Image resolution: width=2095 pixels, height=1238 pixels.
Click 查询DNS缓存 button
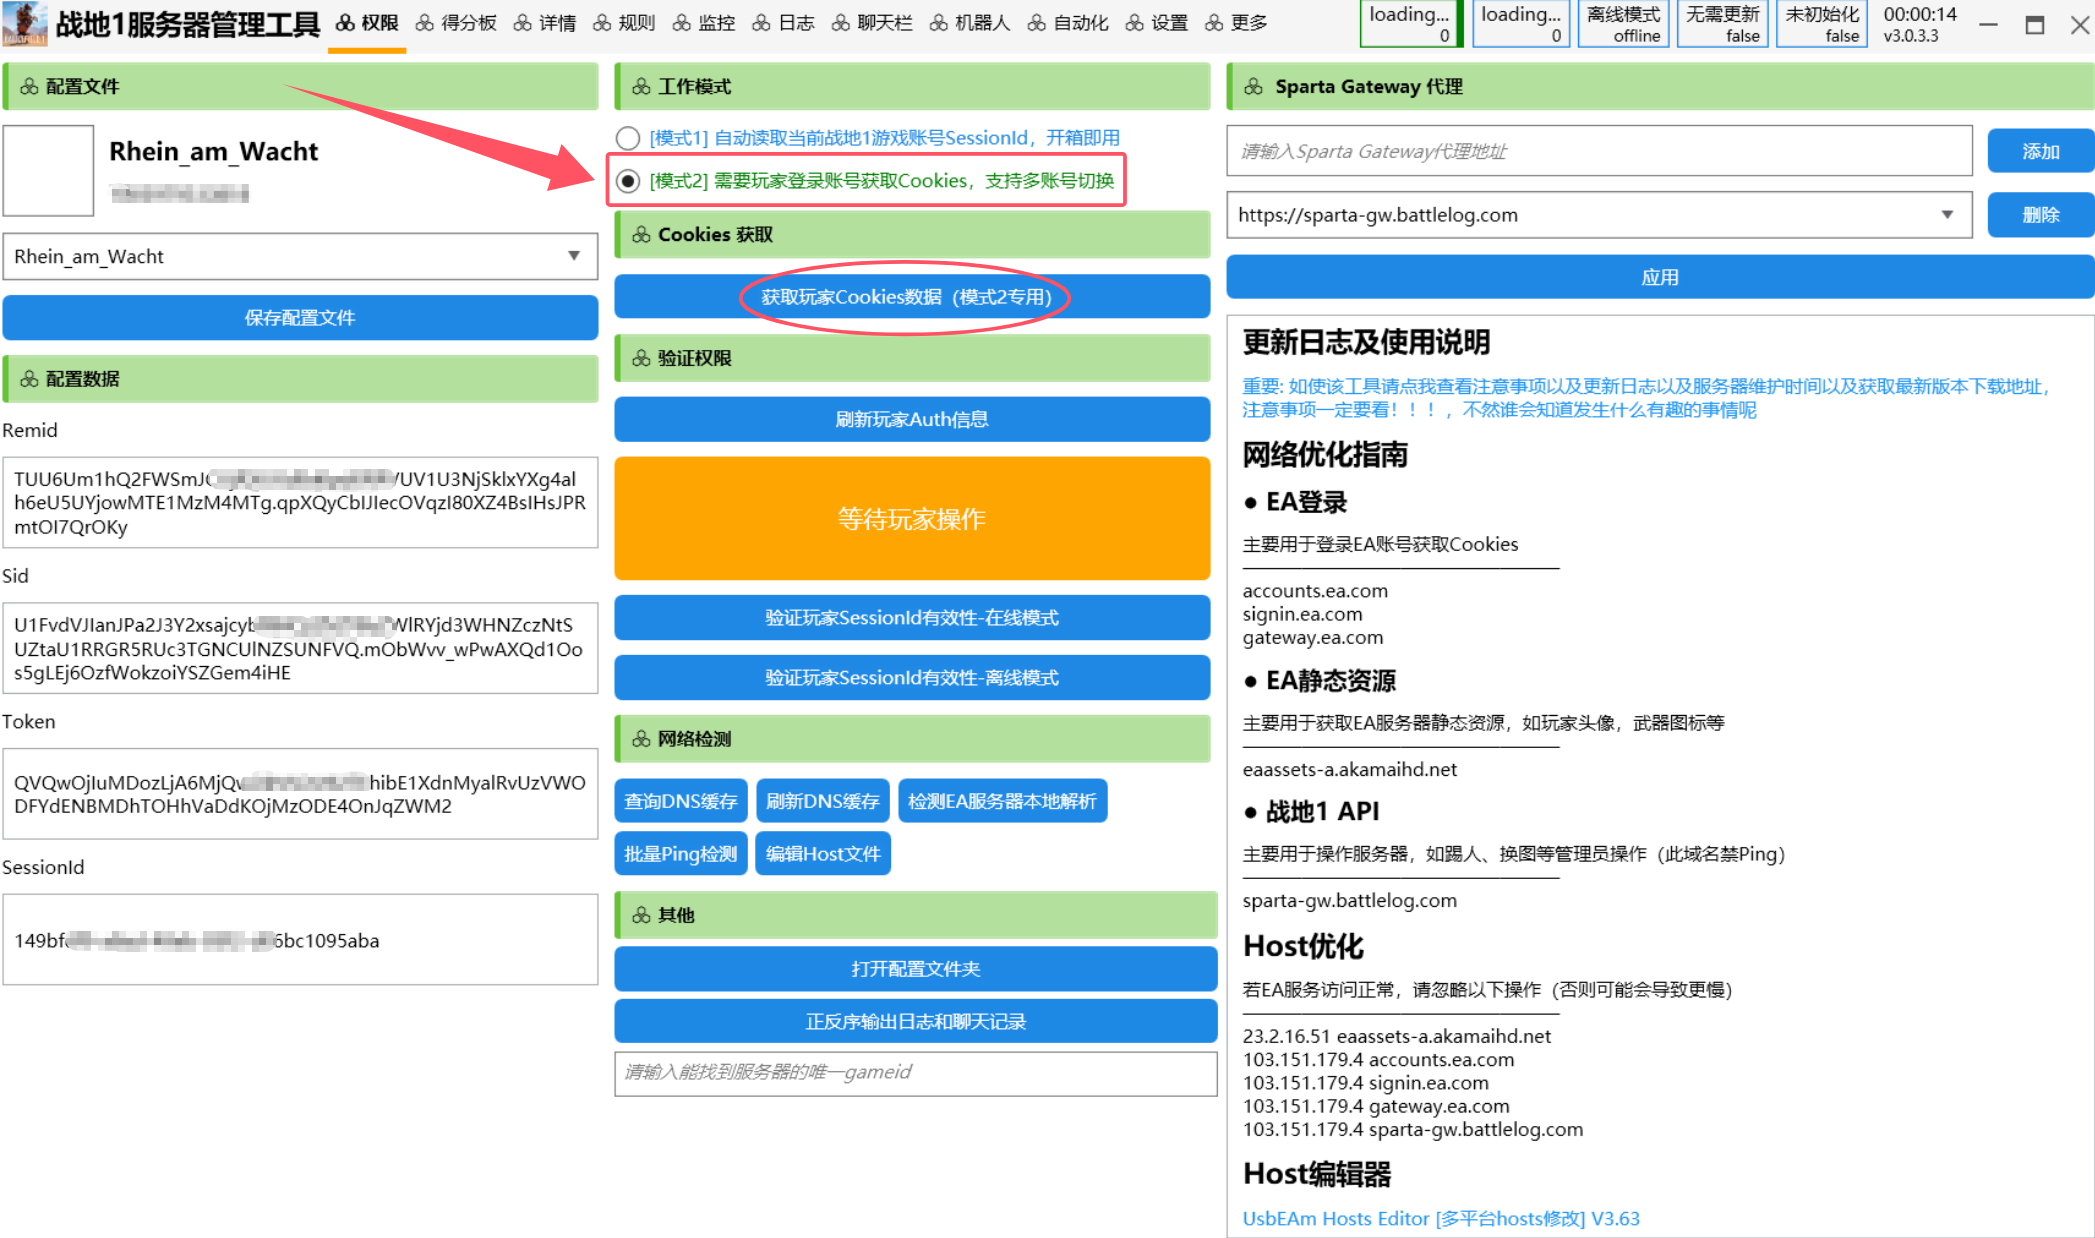[681, 801]
